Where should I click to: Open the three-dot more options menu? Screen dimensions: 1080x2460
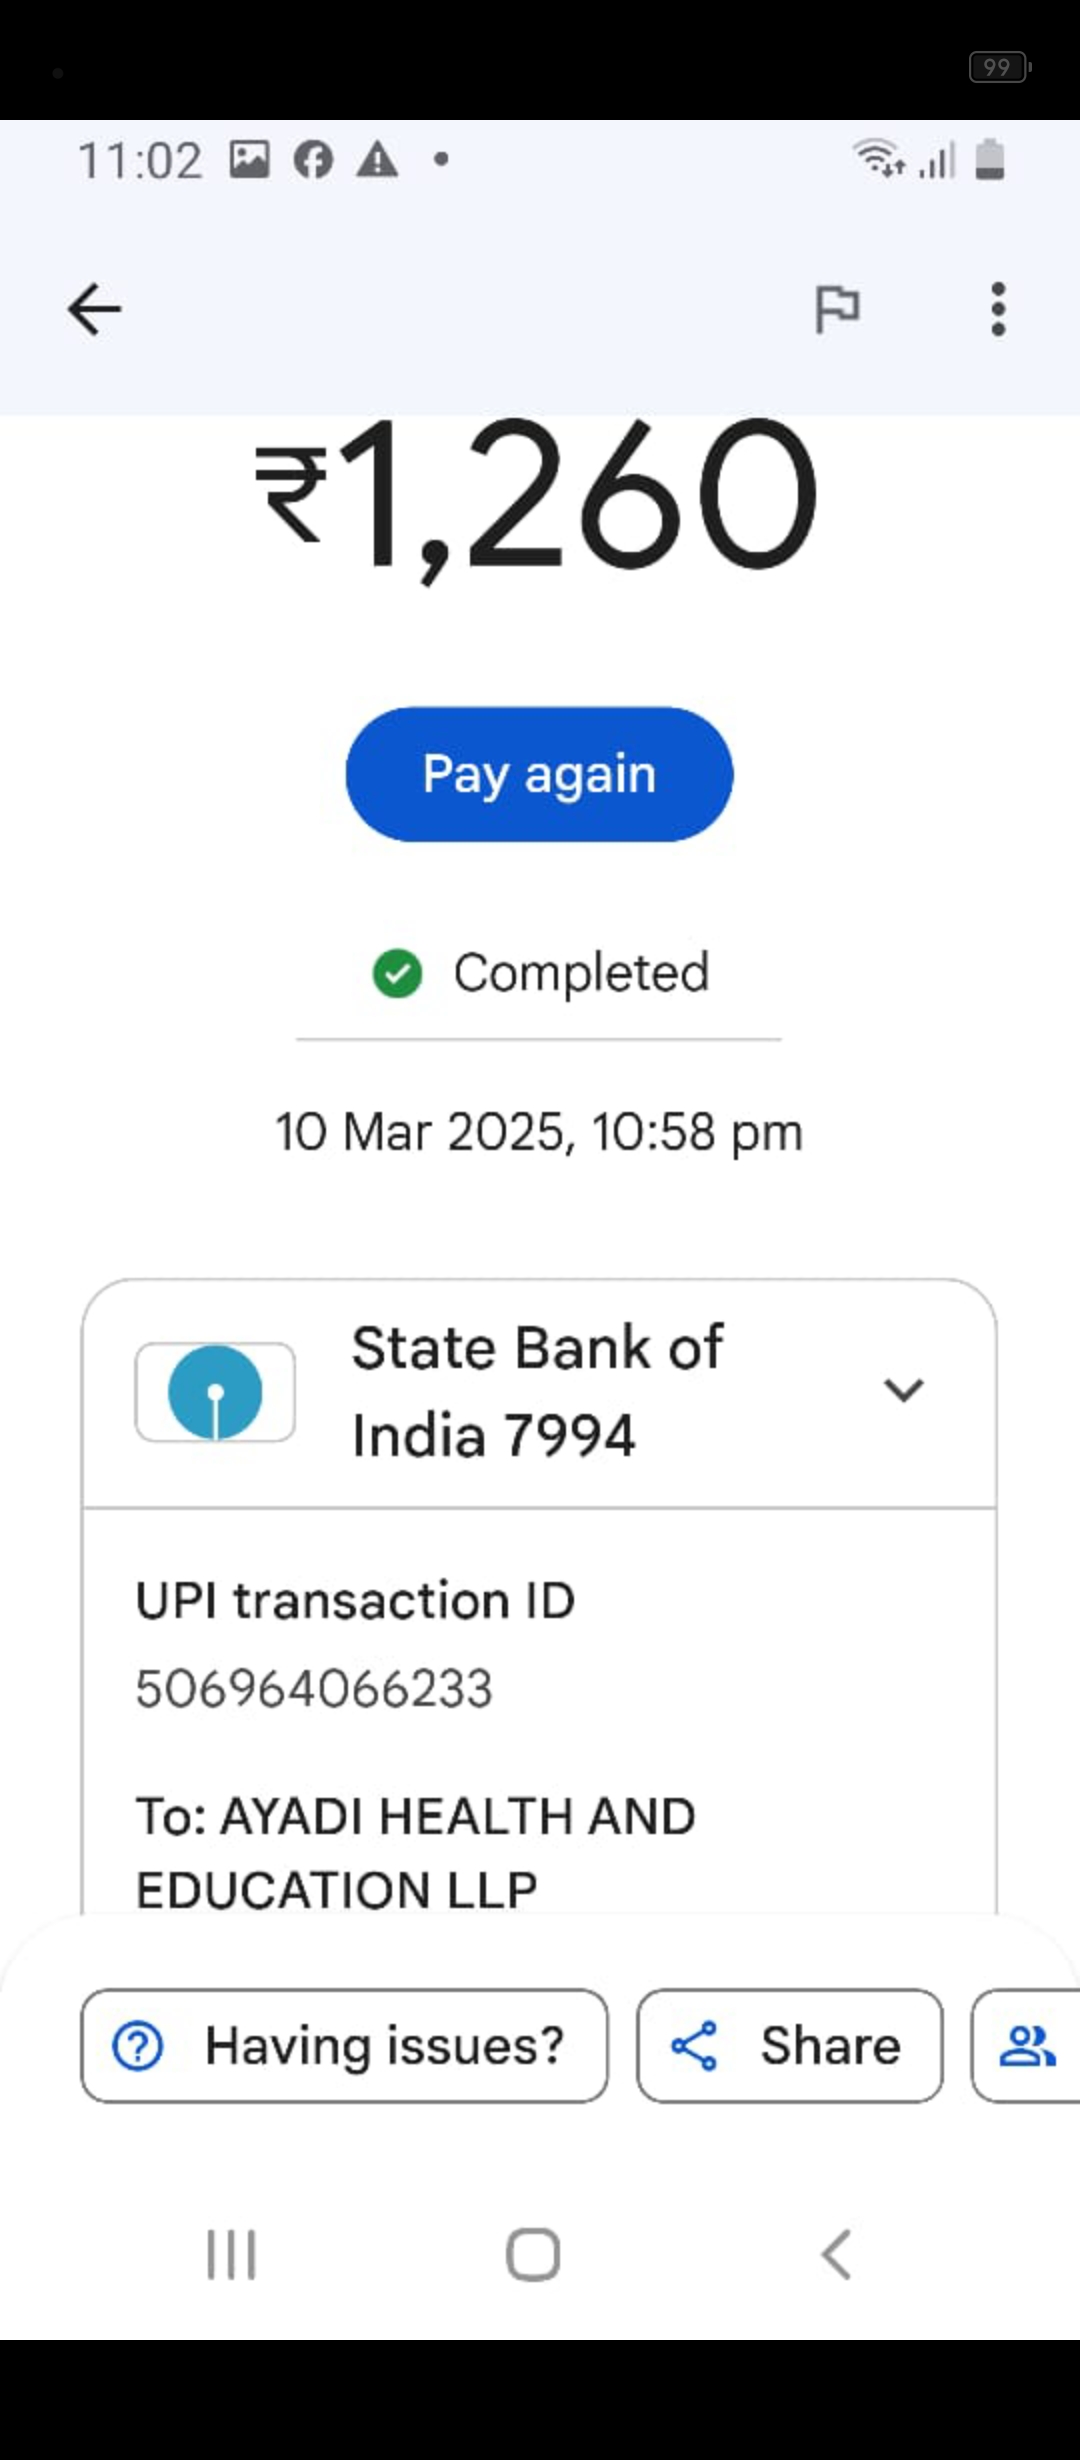(997, 308)
